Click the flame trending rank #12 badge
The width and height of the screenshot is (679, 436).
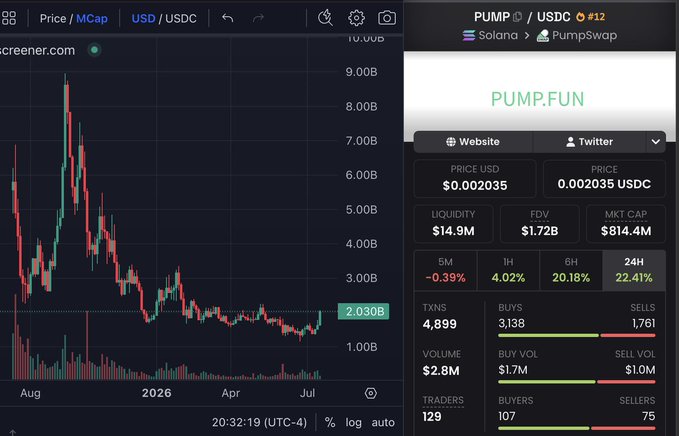590,17
